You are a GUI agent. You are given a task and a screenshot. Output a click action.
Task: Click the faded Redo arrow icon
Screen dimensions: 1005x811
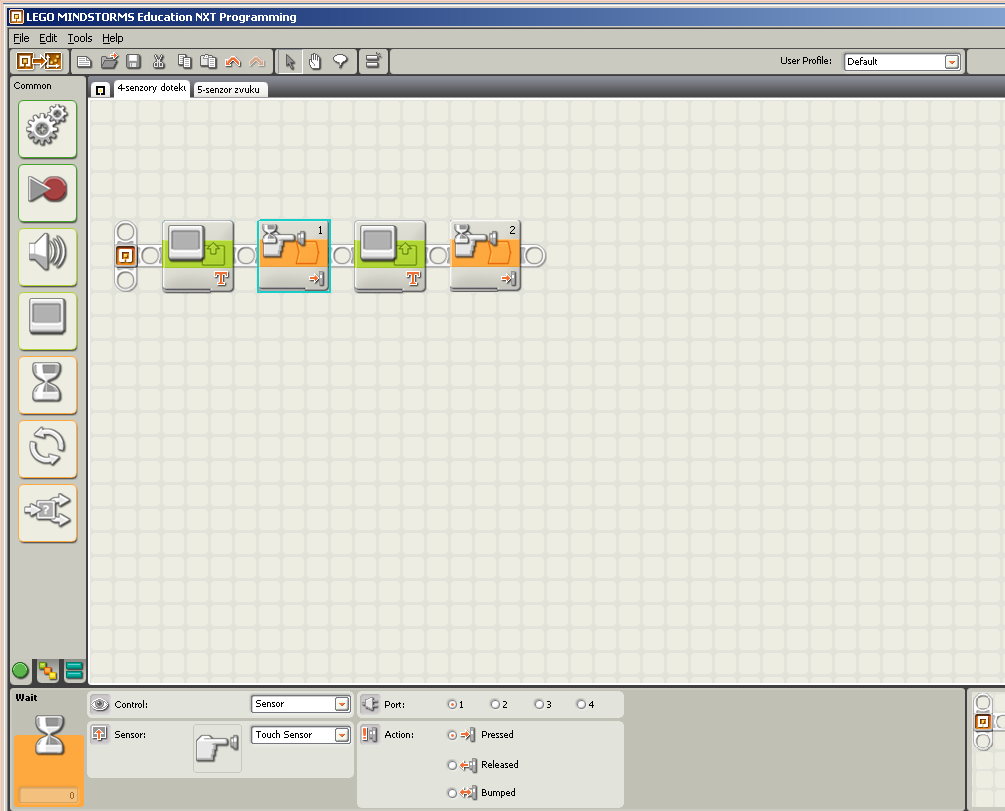coord(256,62)
